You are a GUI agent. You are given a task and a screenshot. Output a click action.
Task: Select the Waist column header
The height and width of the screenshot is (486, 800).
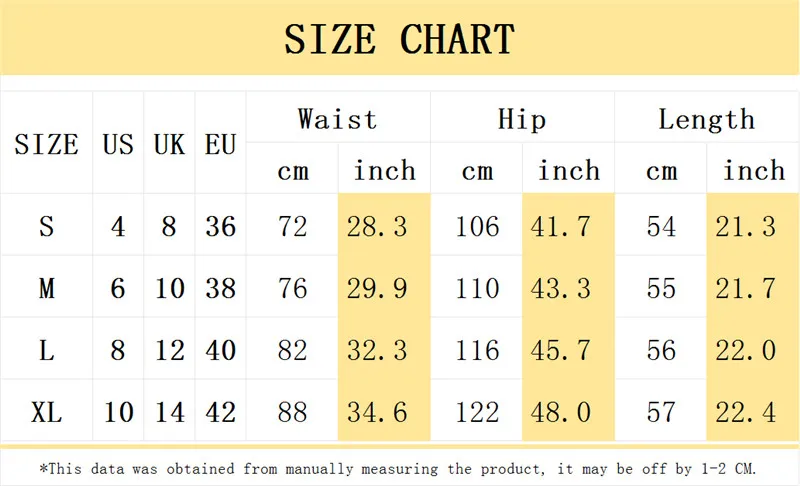point(338,119)
